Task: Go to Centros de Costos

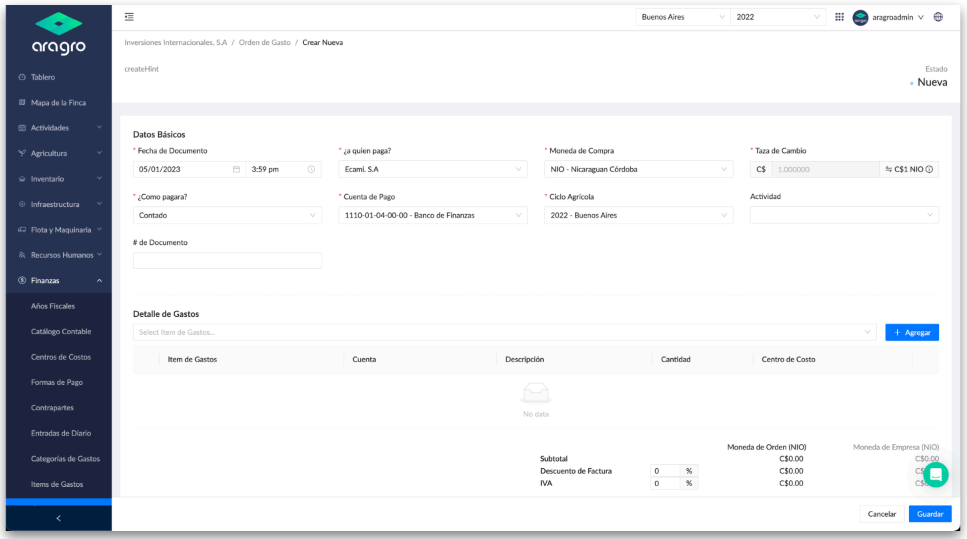Action: 61,357
